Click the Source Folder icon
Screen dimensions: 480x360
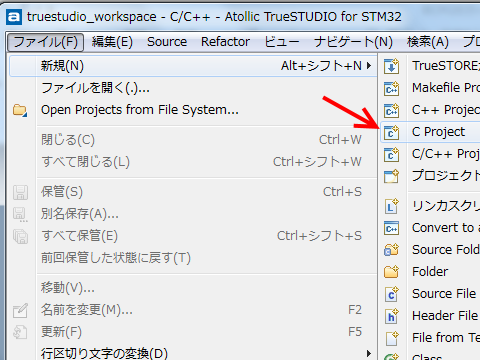391,250
